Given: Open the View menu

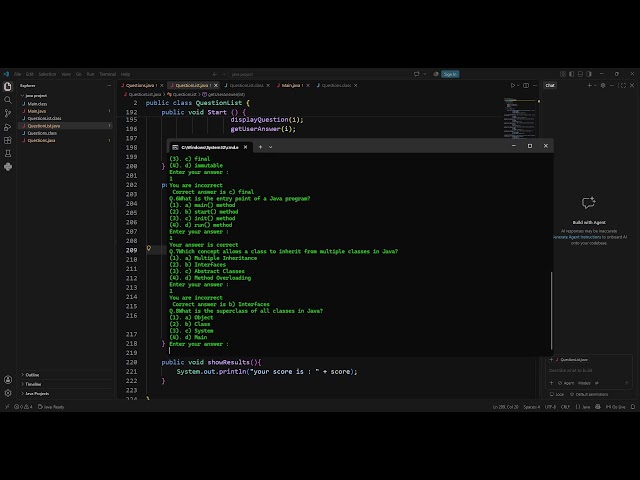Looking at the screenshot, I should tap(66, 74).
